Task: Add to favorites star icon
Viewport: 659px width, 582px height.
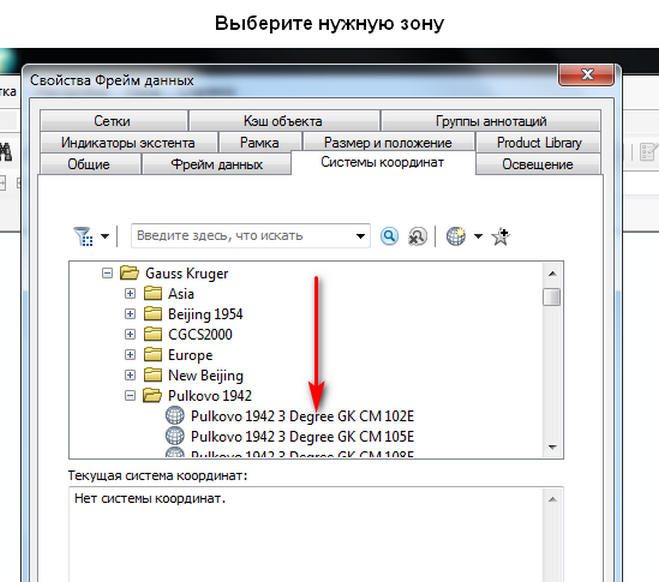Action: point(501,236)
